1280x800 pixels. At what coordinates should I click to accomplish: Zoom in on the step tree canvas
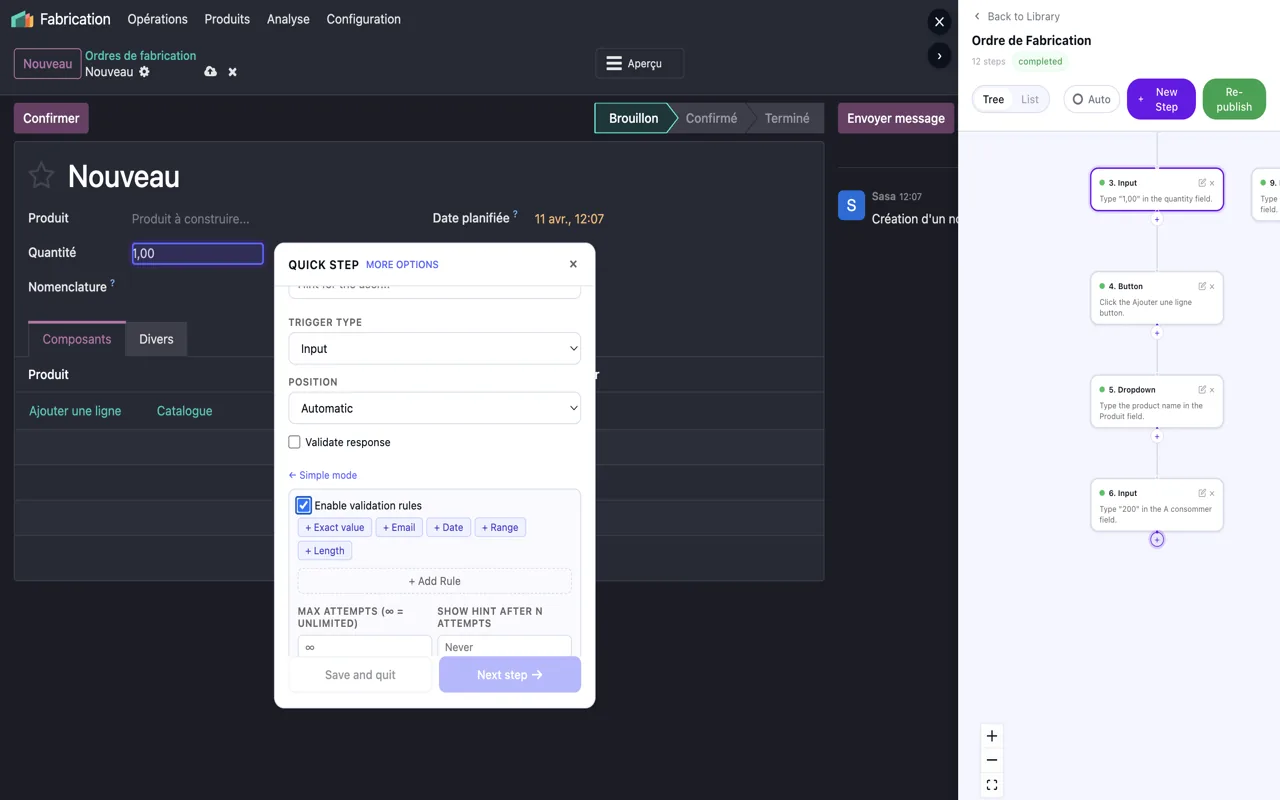pos(992,736)
